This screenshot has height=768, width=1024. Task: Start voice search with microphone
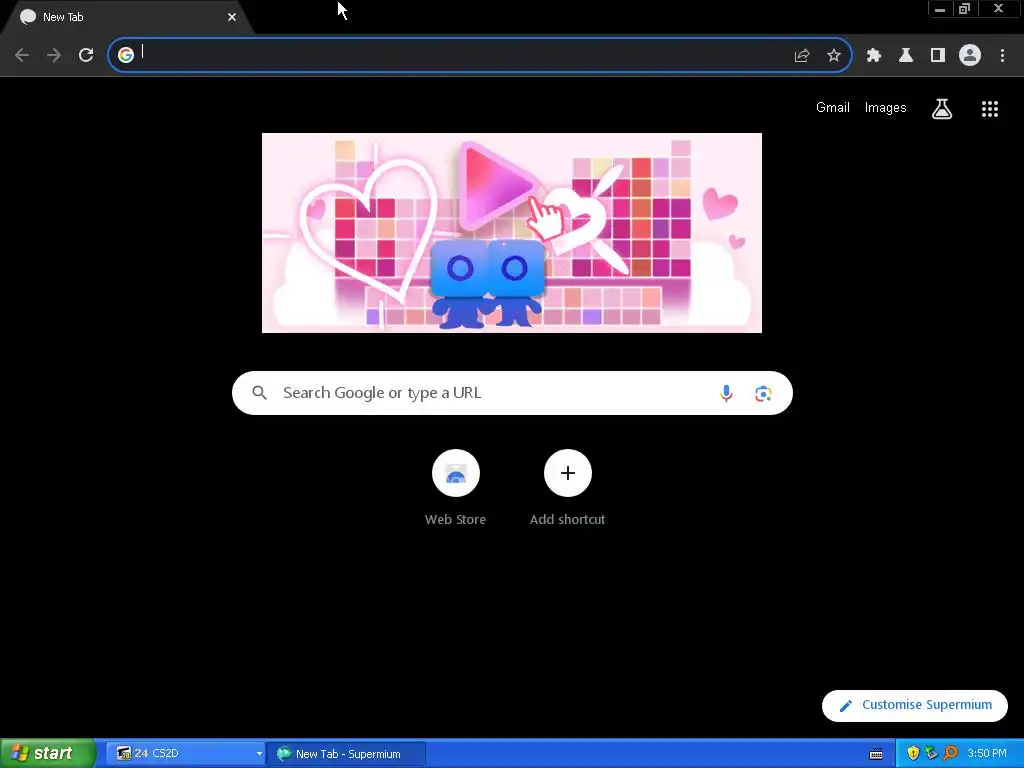point(726,393)
